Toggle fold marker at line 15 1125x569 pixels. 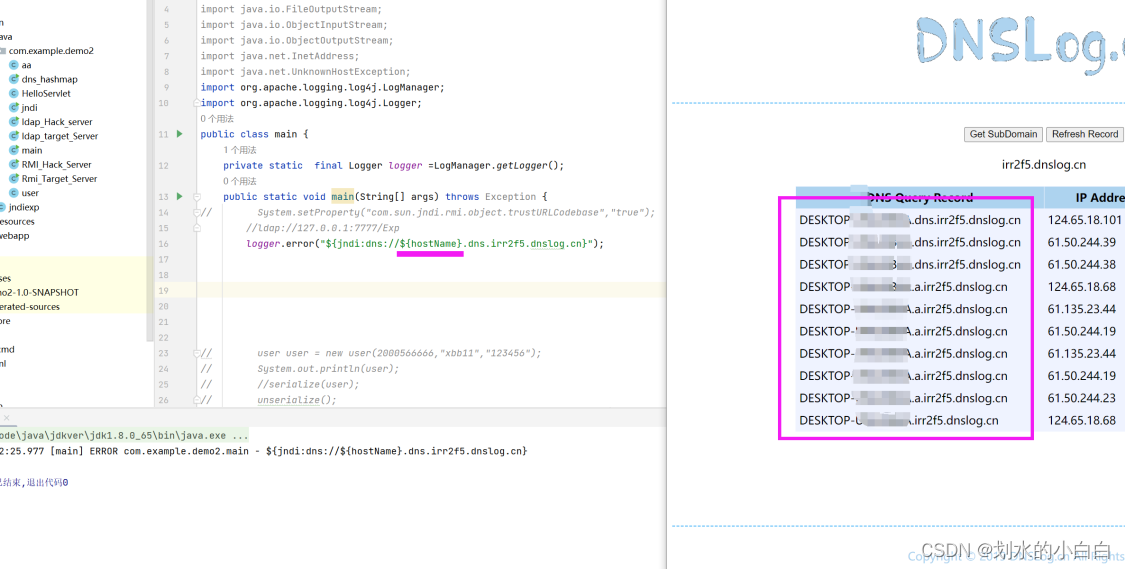click(197, 227)
